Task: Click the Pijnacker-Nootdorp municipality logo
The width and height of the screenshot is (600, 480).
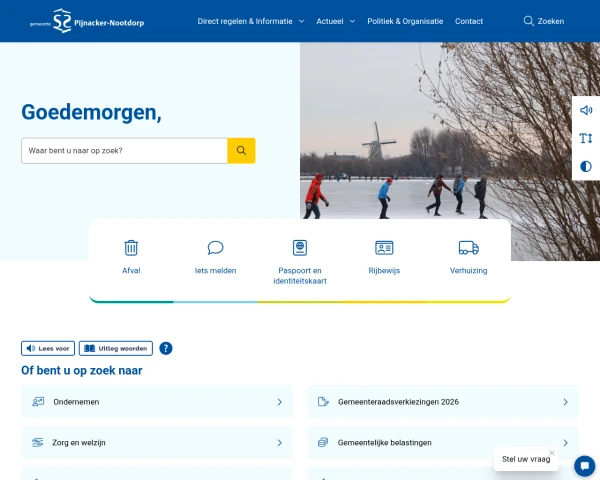Action: coord(87,21)
